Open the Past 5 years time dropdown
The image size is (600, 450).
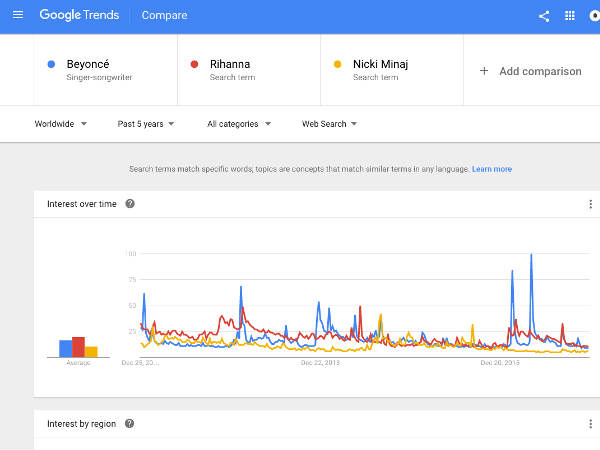[146, 124]
